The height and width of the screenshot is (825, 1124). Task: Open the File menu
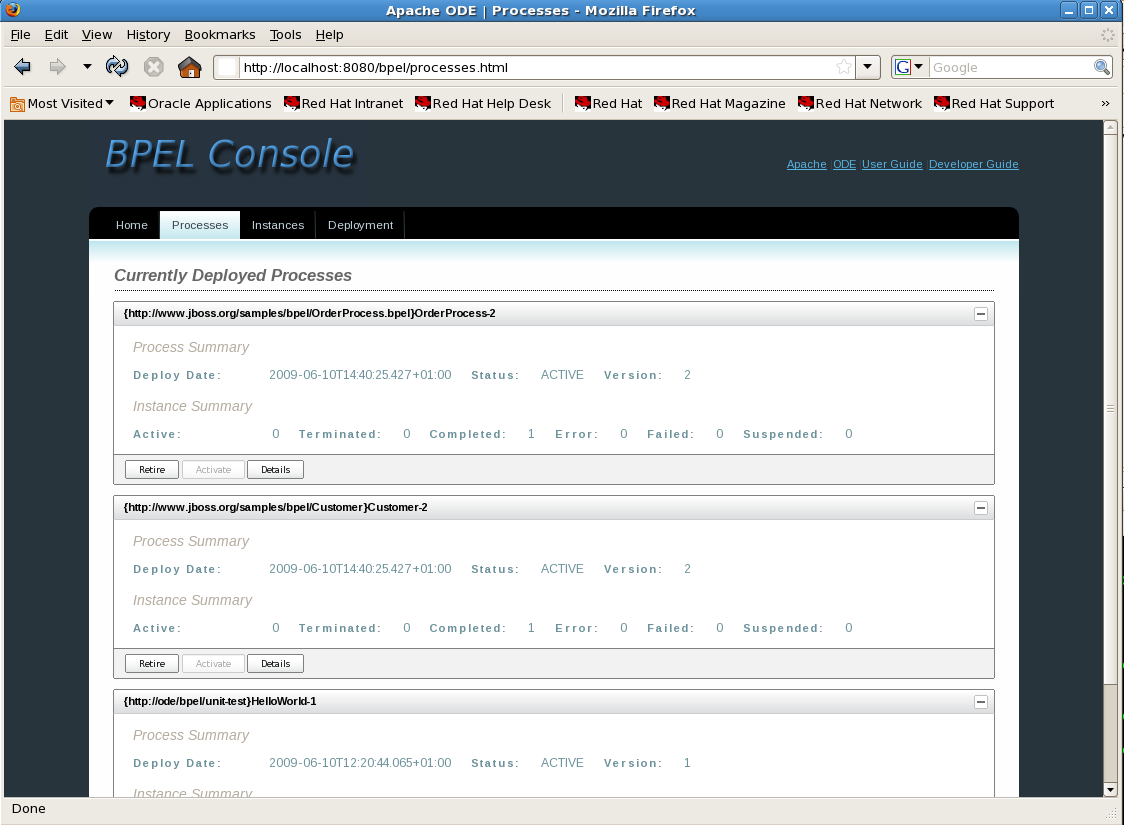point(20,34)
